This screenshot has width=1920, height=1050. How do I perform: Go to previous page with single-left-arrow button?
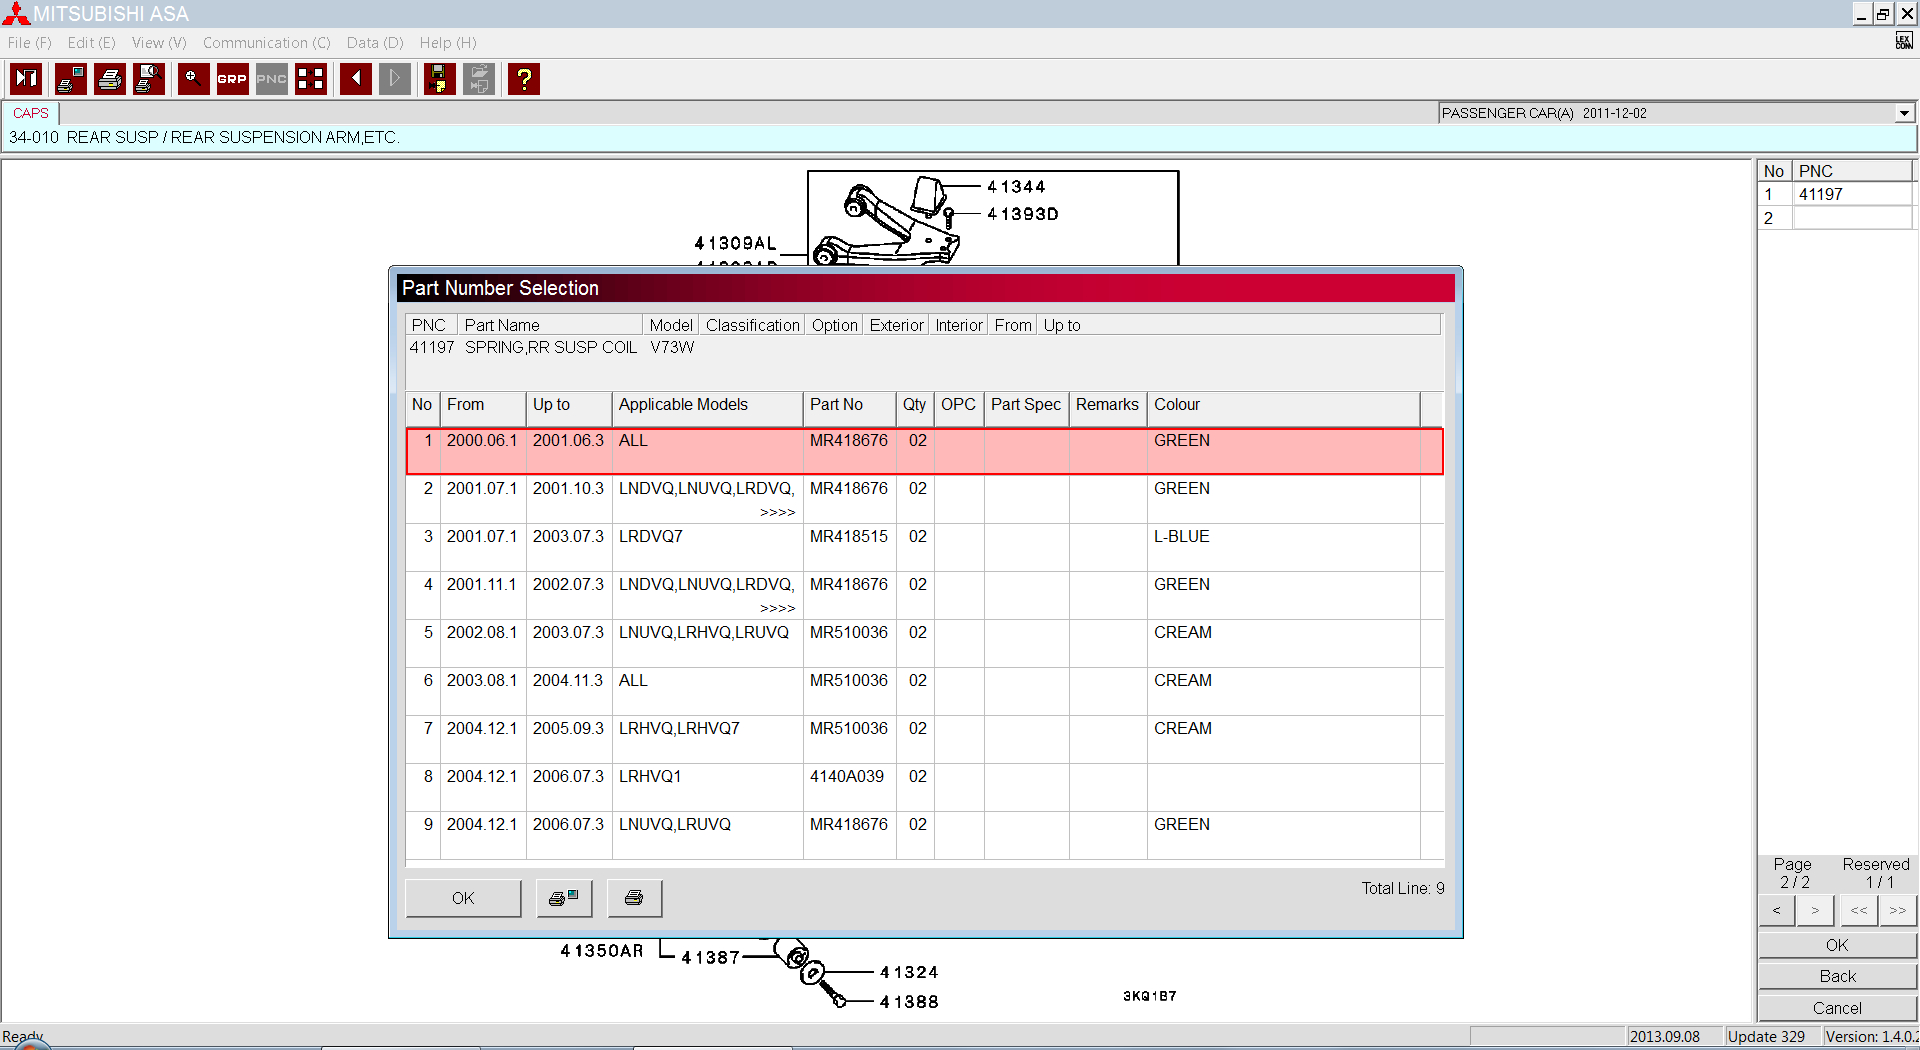[1776, 910]
